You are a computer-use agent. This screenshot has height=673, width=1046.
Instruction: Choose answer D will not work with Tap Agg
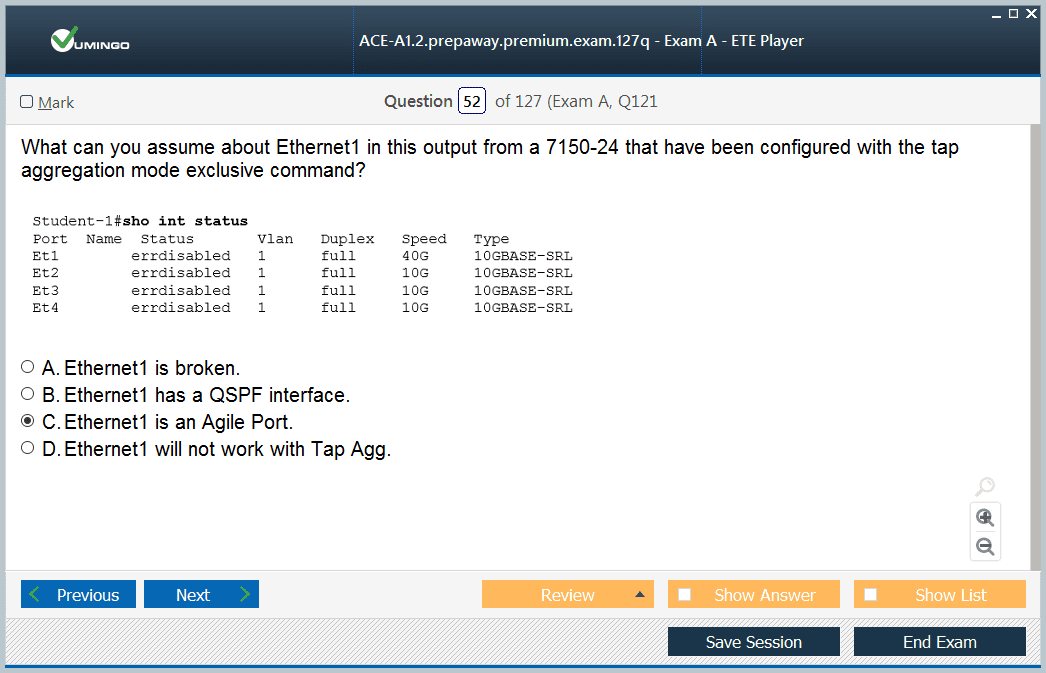[27, 448]
